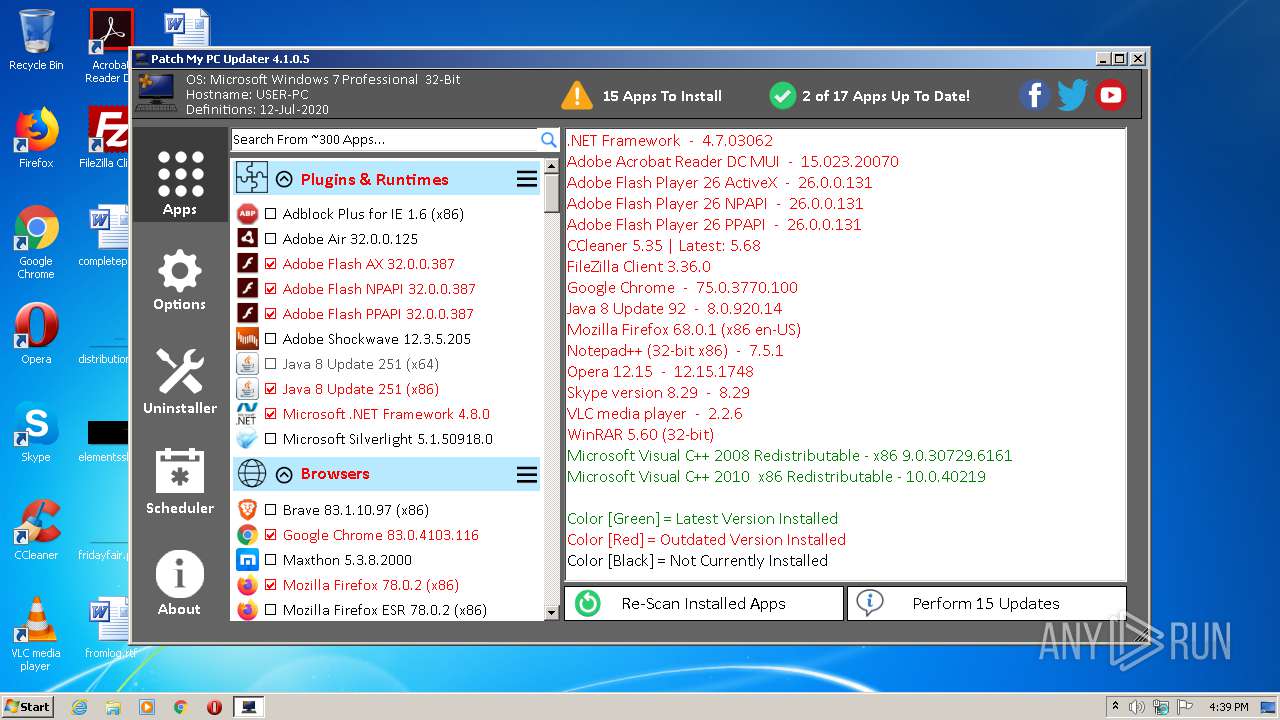Open the Recycle Bin on desktop

[36, 40]
